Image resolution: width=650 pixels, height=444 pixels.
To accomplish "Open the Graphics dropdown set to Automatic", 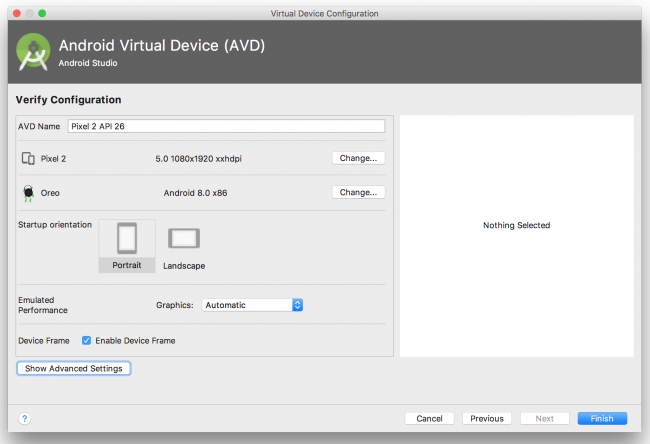I will [252, 305].
